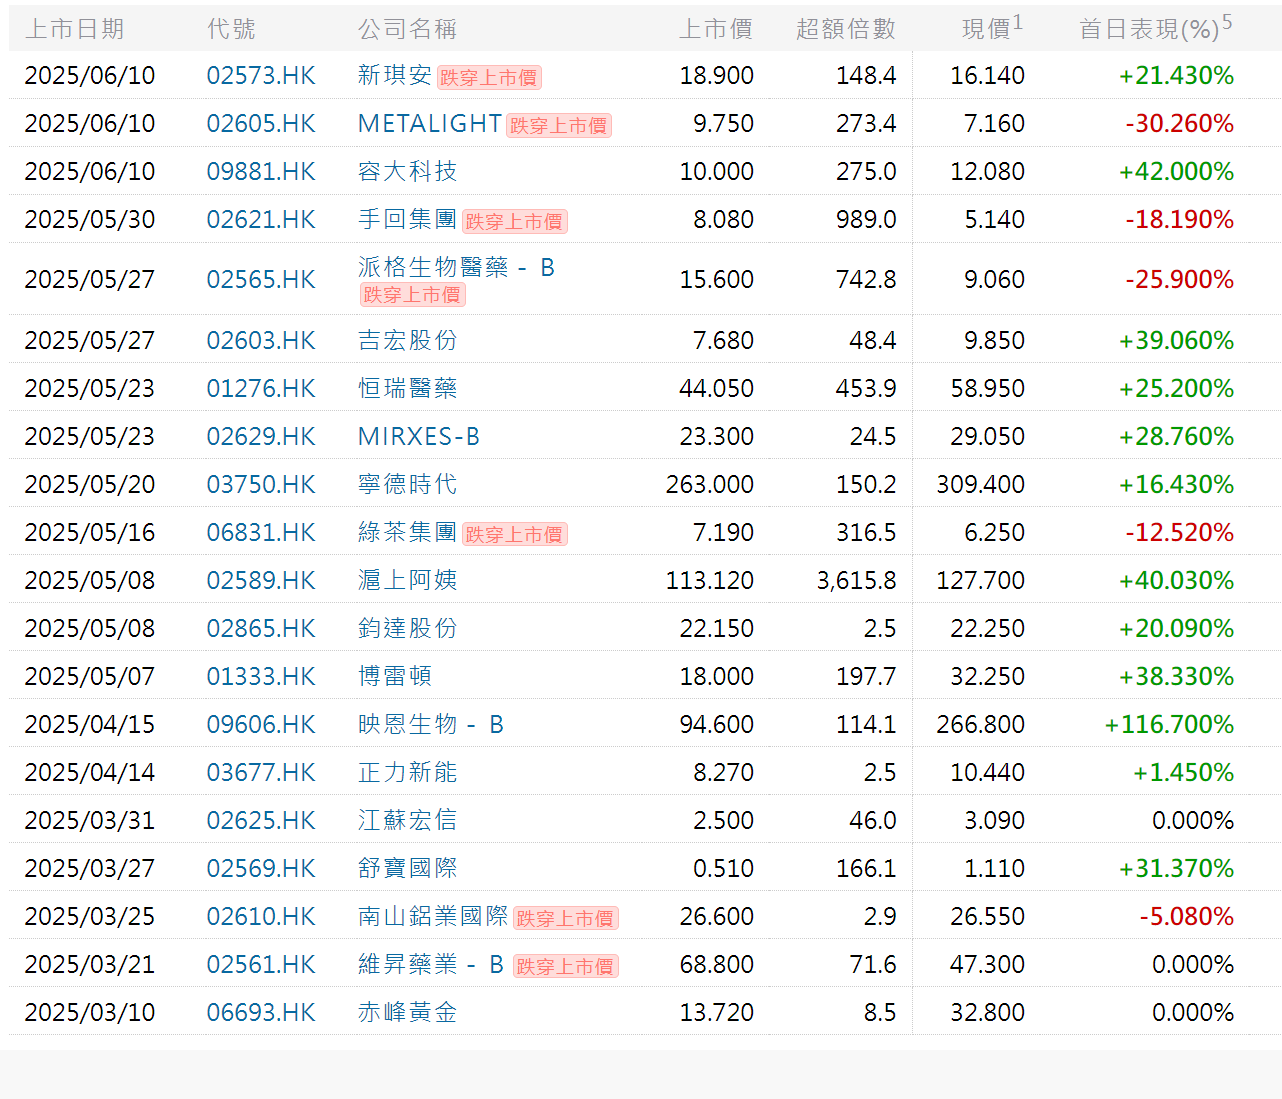1282x1099 pixels.
Task: Open stock code 02569.HK link
Action: (x=261, y=869)
